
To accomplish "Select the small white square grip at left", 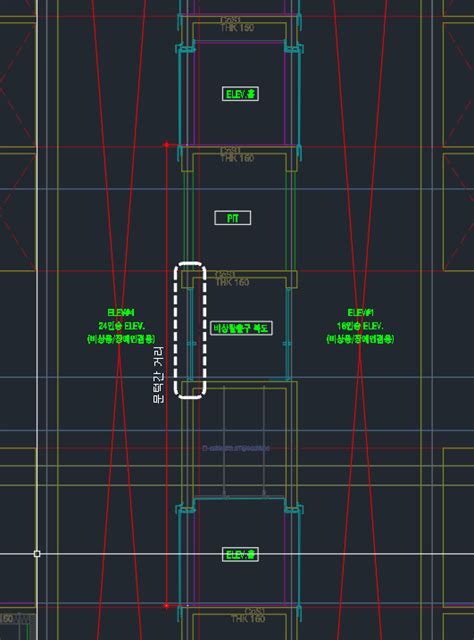I will click(x=37, y=554).
